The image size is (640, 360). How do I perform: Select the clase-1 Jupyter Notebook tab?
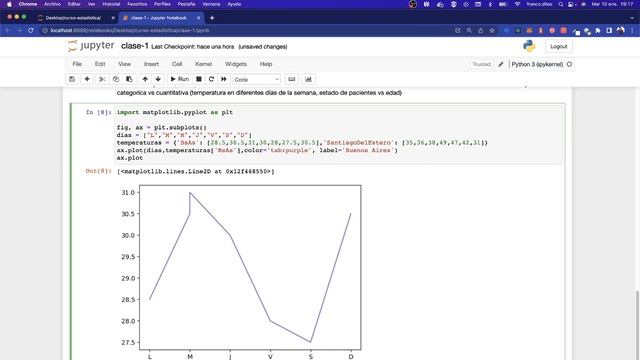tap(159, 18)
